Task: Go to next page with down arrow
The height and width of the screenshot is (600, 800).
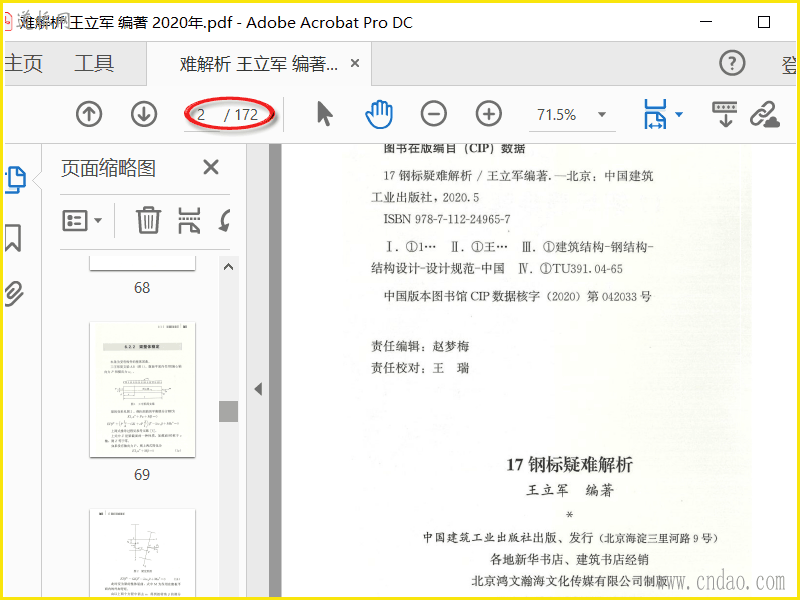Action: [144, 114]
